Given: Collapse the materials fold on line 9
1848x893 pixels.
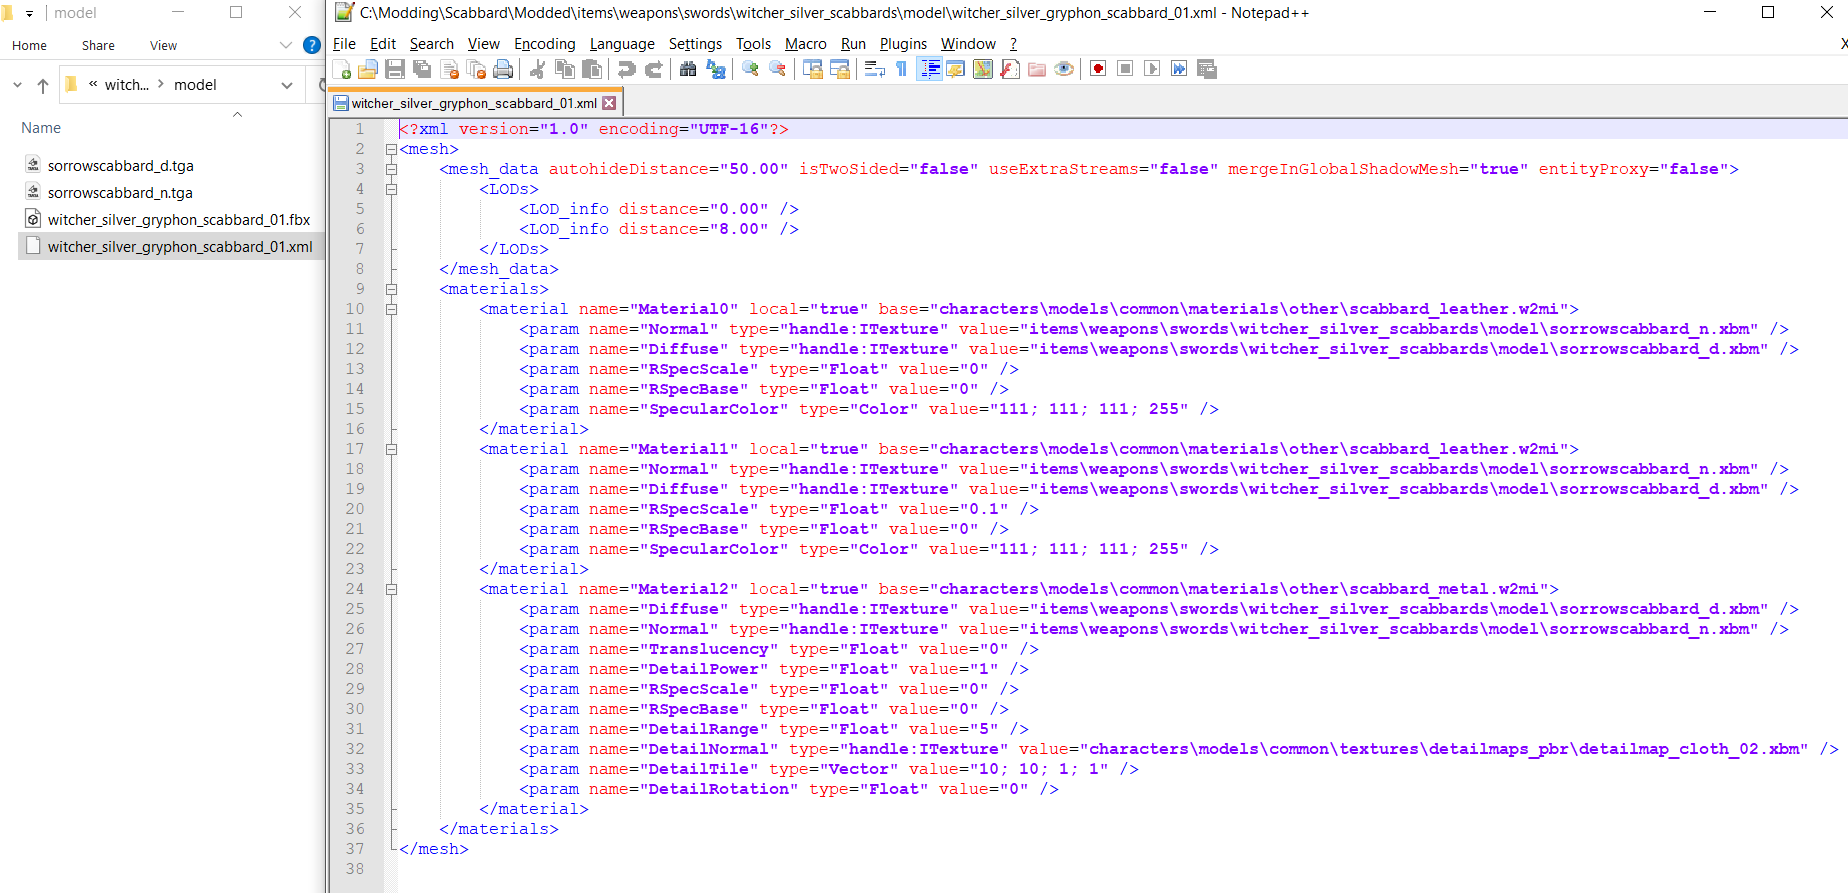Looking at the screenshot, I should pyautogui.click(x=392, y=289).
